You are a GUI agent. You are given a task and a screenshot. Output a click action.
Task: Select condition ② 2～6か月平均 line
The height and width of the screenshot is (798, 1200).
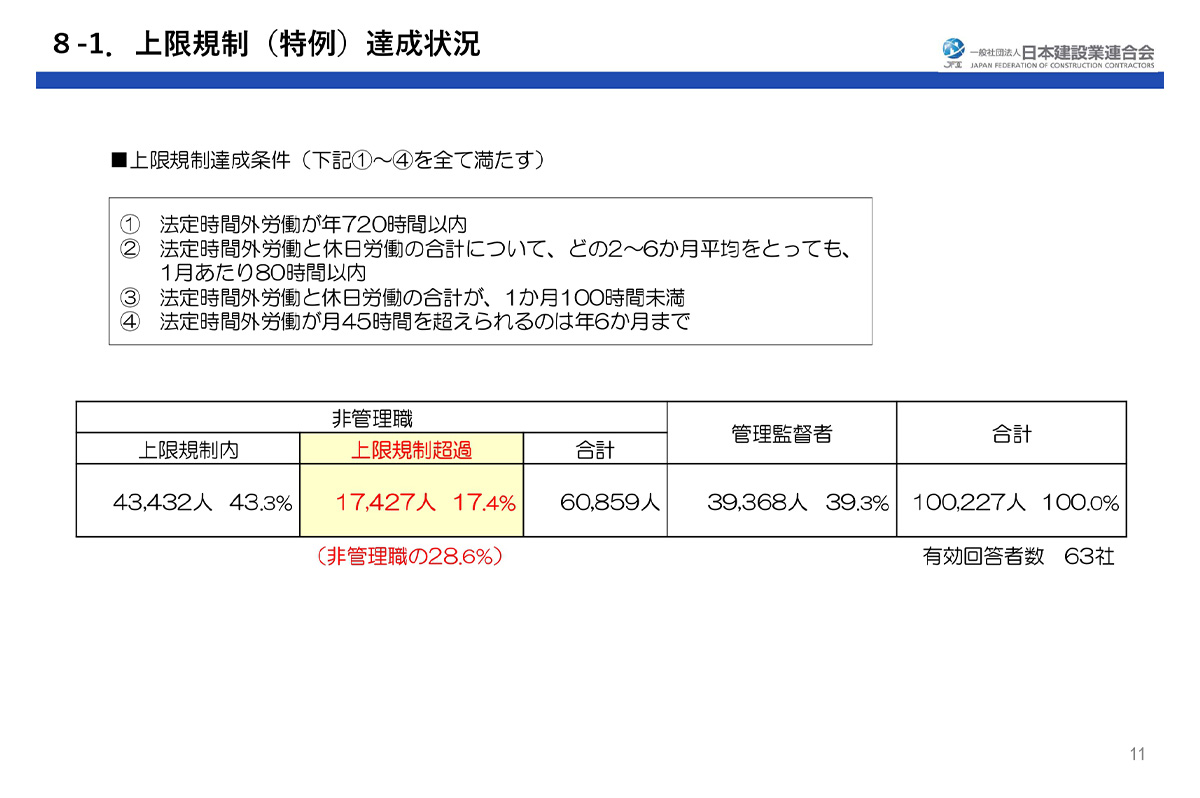[x=486, y=248]
